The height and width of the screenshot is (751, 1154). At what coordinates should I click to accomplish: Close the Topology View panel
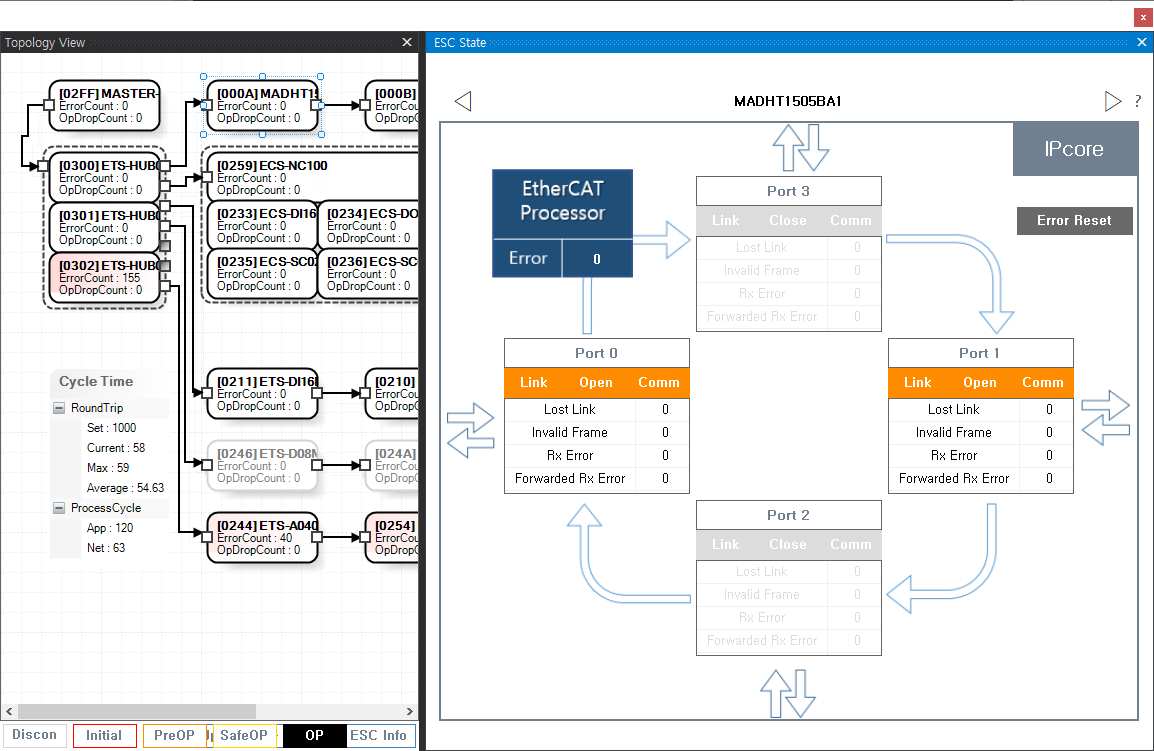pyautogui.click(x=407, y=42)
